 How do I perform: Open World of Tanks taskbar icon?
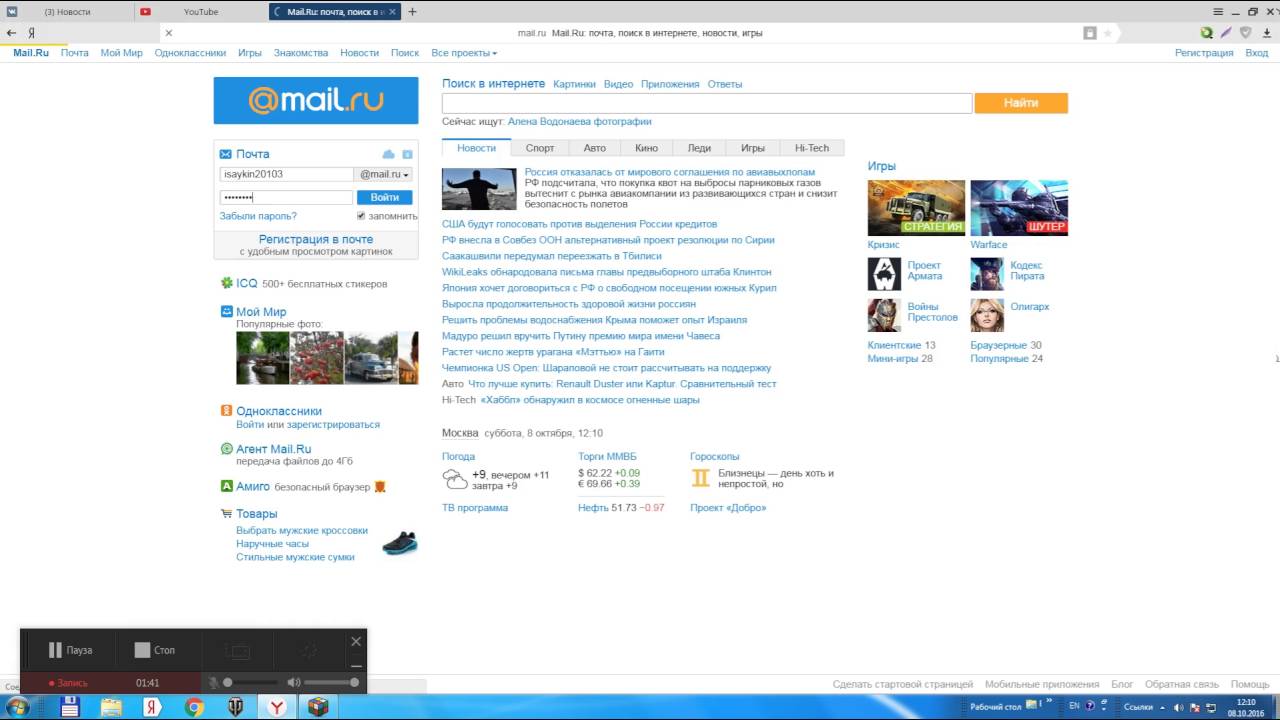click(236, 707)
